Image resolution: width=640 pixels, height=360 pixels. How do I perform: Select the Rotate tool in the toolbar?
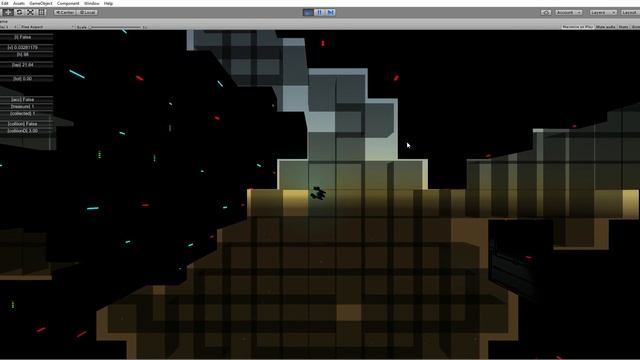(19, 12)
